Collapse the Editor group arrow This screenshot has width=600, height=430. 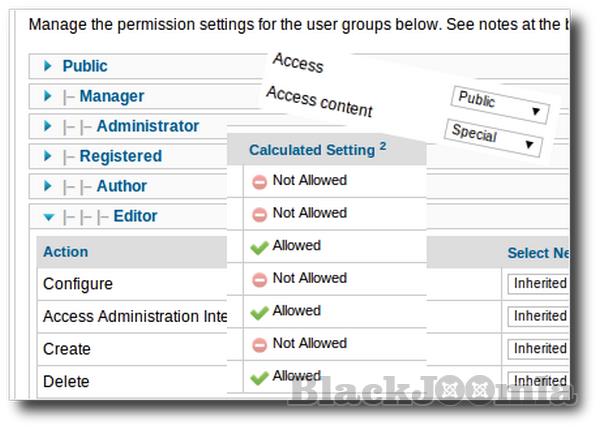pos(47,216)
